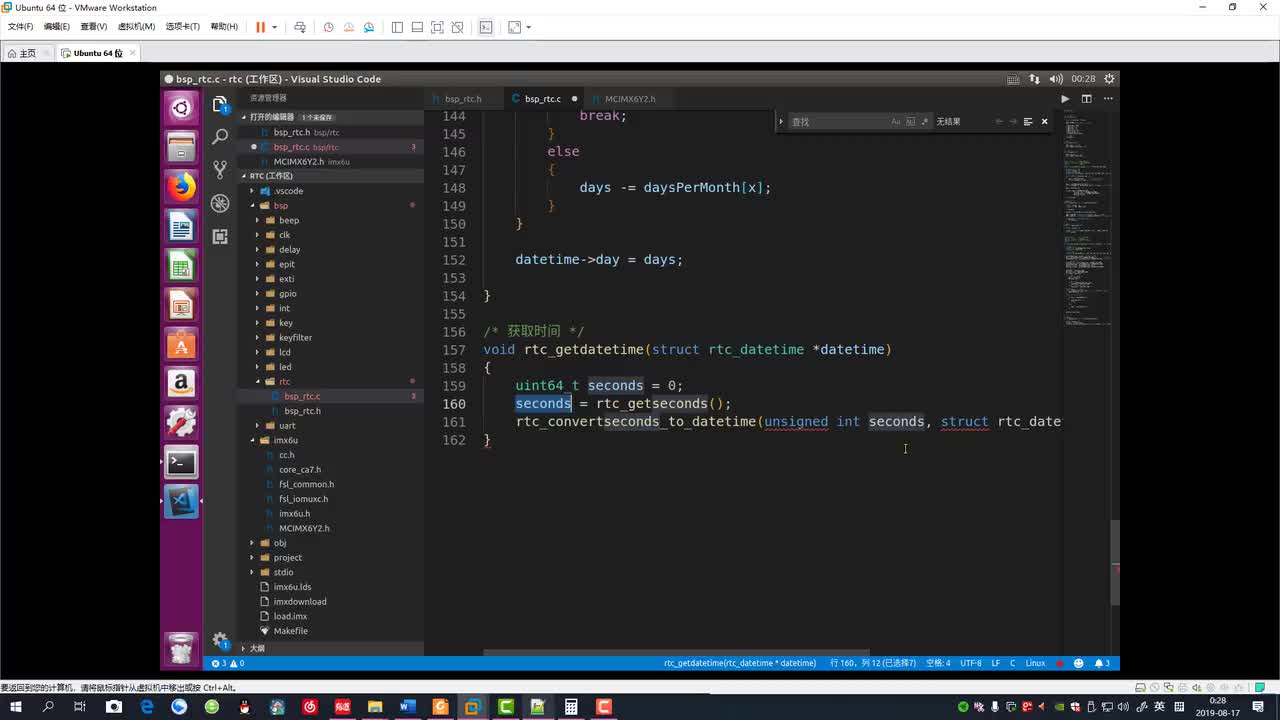This screenshot has height=720, width=1280.
Task: Open the editor More Actions menu
Action: pos(1106,99)
